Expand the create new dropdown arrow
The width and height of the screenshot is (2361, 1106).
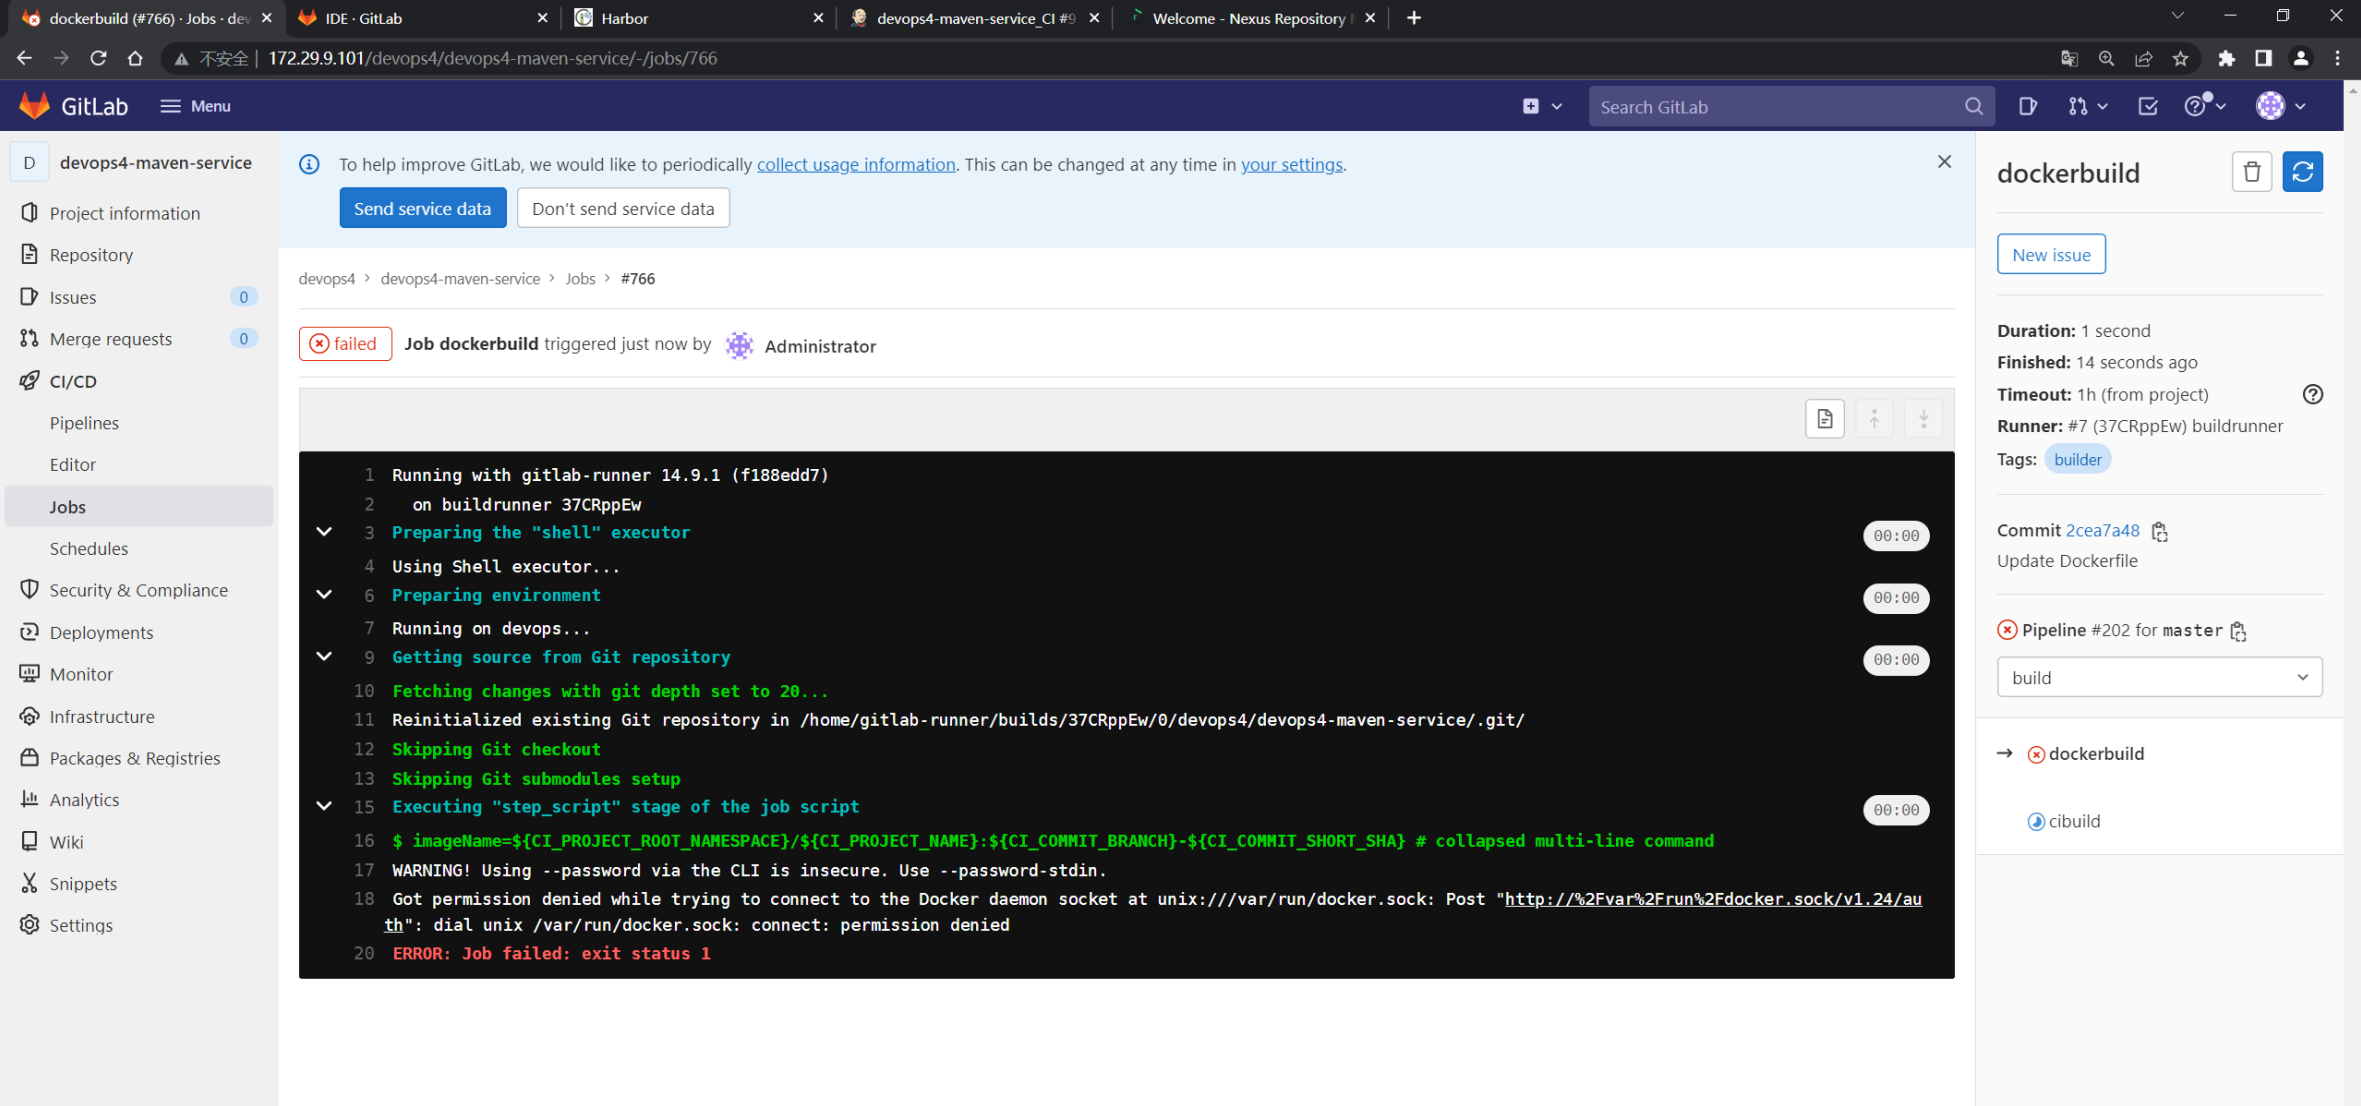pos(1556,106)
